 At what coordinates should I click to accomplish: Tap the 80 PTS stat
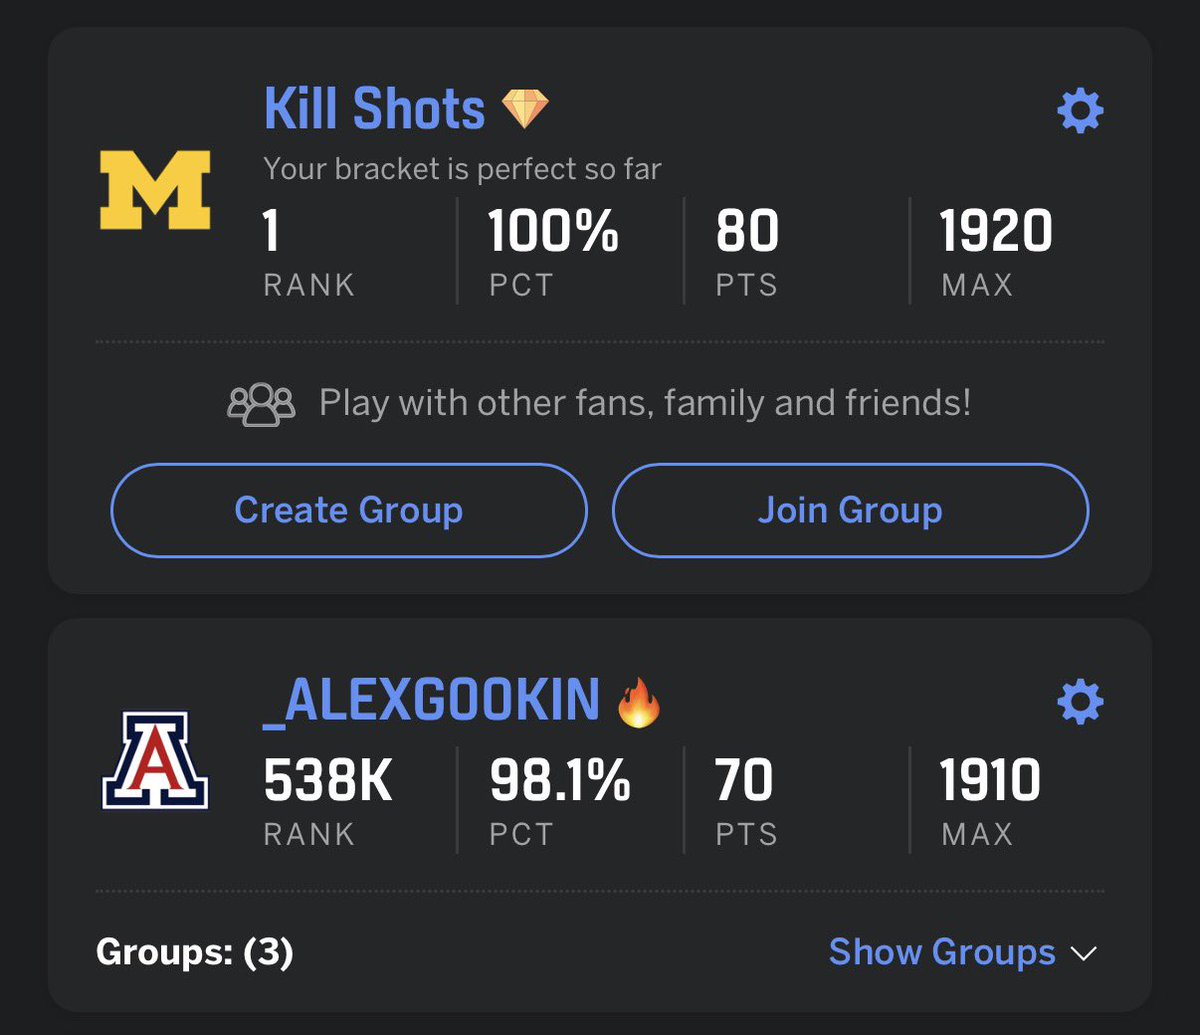click(x=748, y=250)
